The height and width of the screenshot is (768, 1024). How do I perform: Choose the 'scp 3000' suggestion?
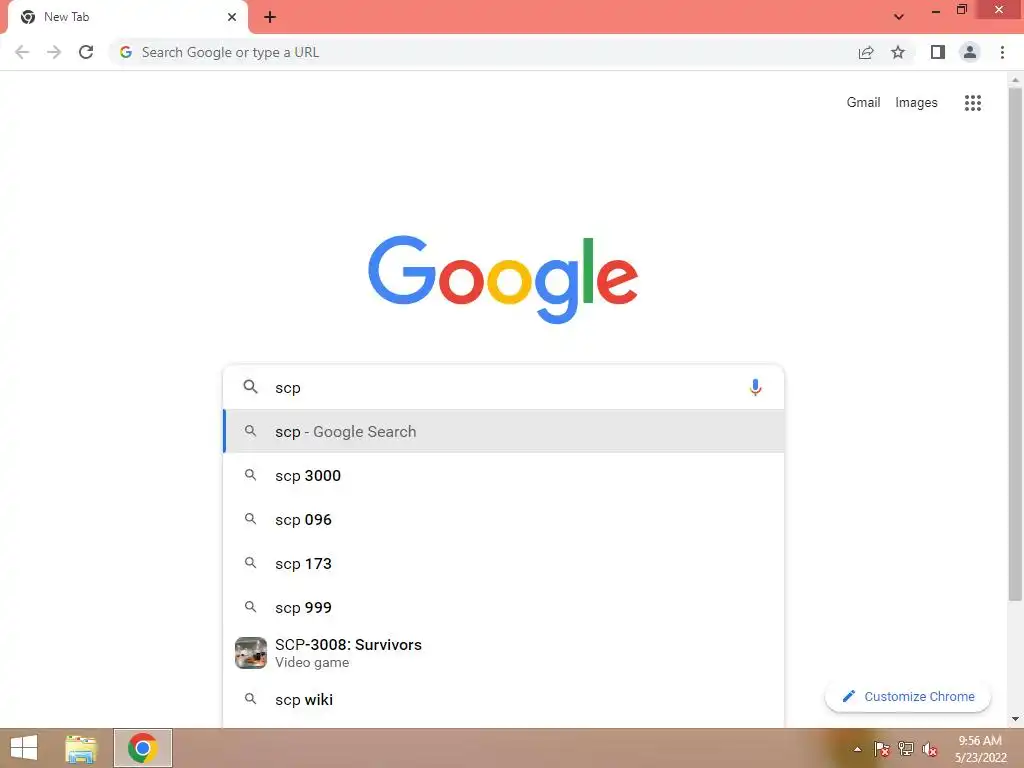504,475
